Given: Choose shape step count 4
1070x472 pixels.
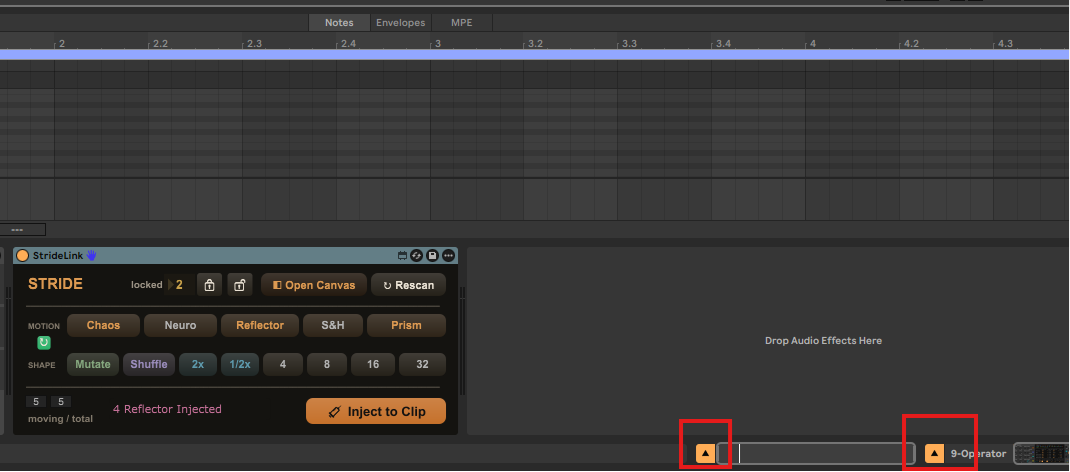Looking at the screenshot, I should tap(283, 364).
